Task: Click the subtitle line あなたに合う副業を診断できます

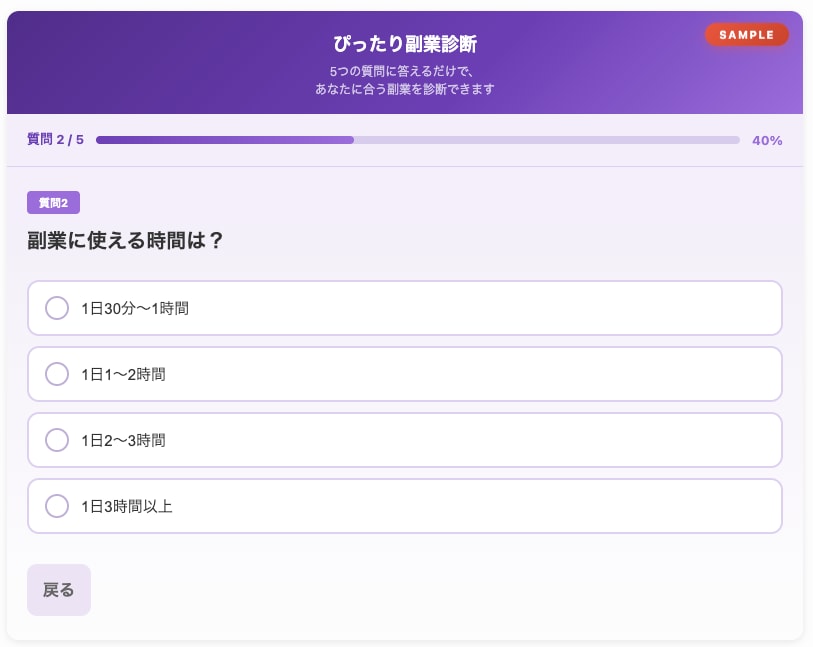Action: (x=405, y=89)
